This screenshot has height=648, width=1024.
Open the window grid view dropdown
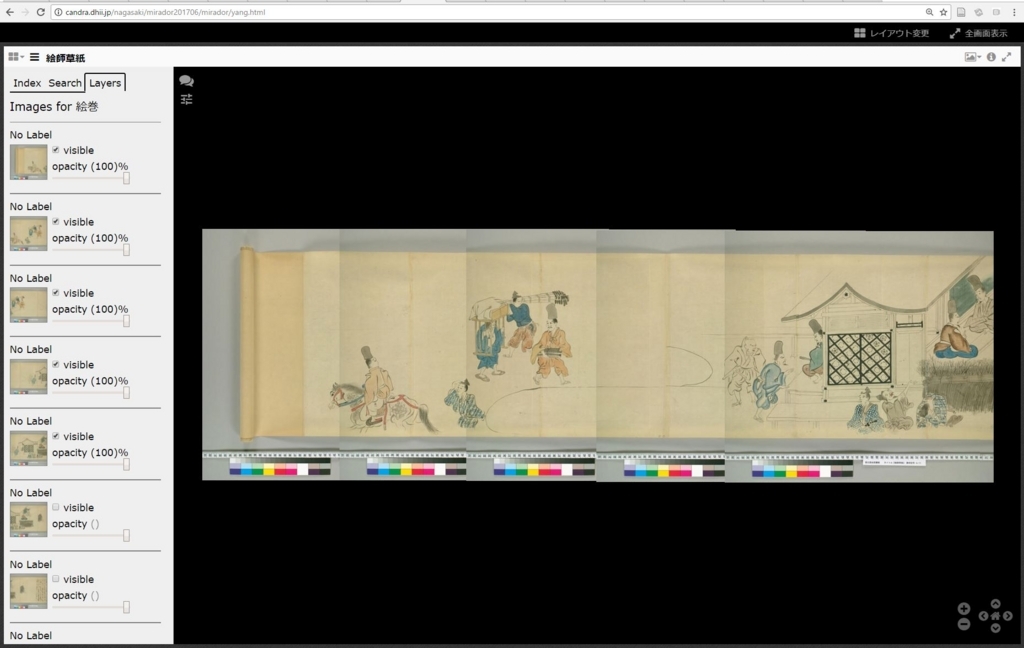click(16, 57)
